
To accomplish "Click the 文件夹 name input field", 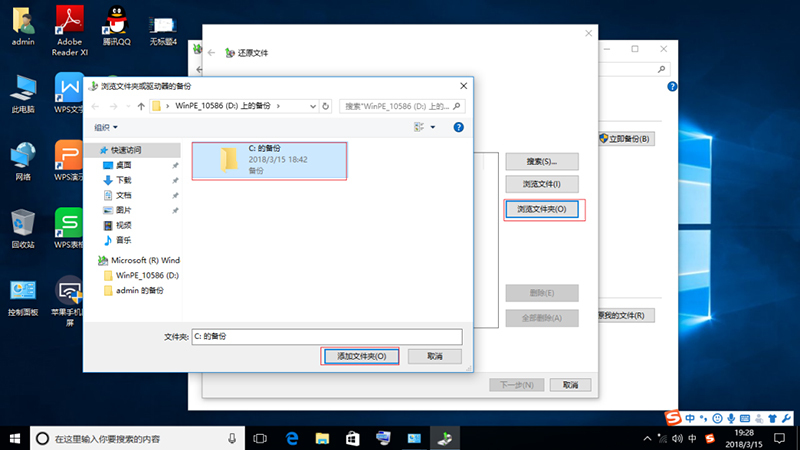I will (x=327, y=336).
